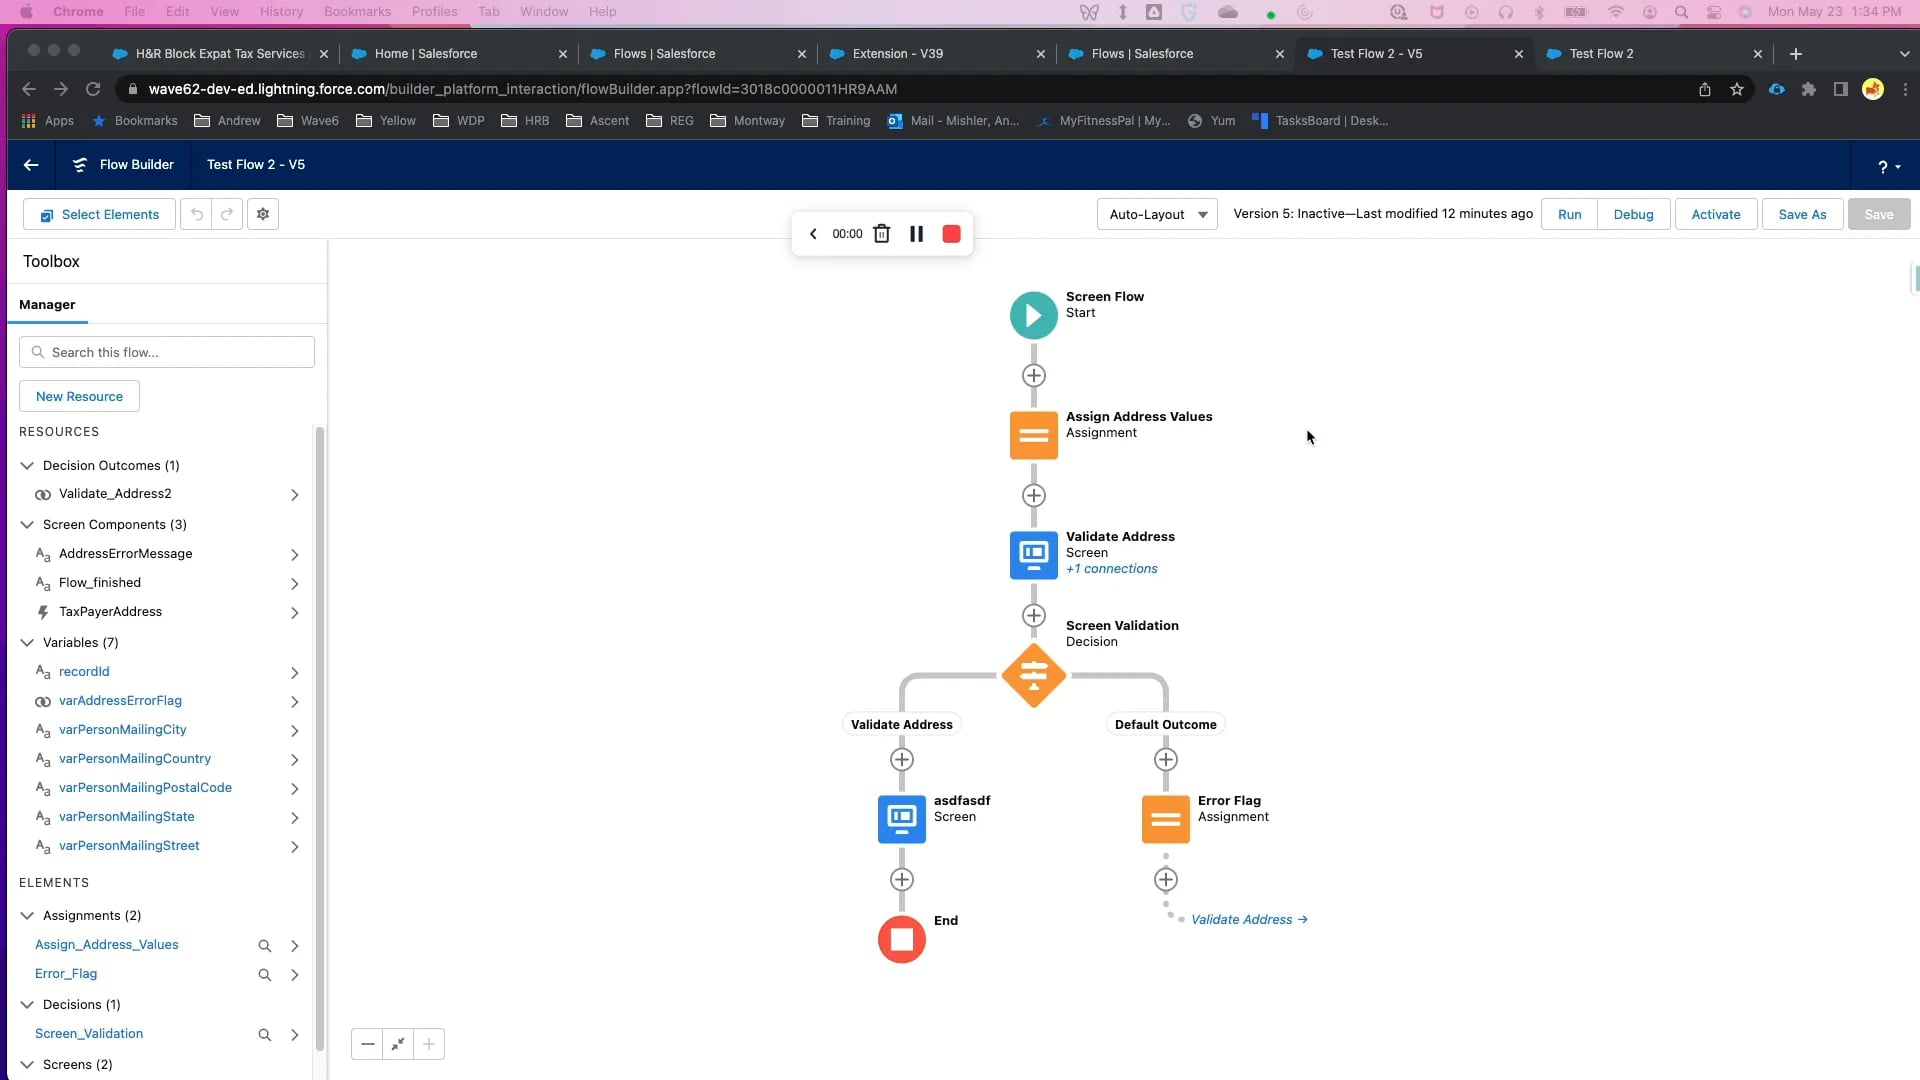
Task: Click the flow settings gear icon
Action: pos(263,214)
